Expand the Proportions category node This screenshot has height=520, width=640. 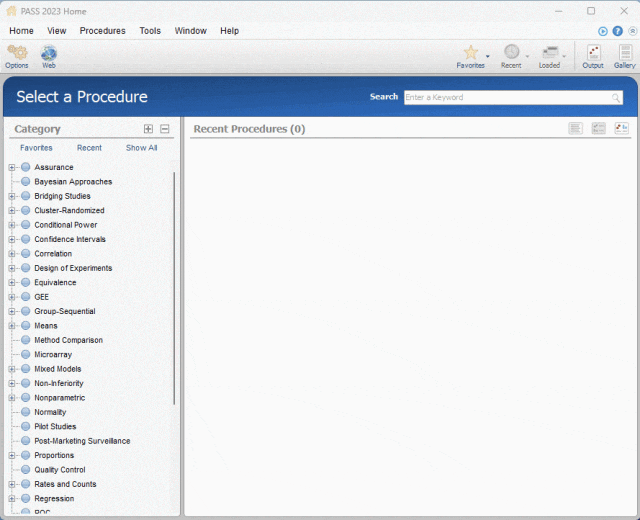[x=12, y=456]
